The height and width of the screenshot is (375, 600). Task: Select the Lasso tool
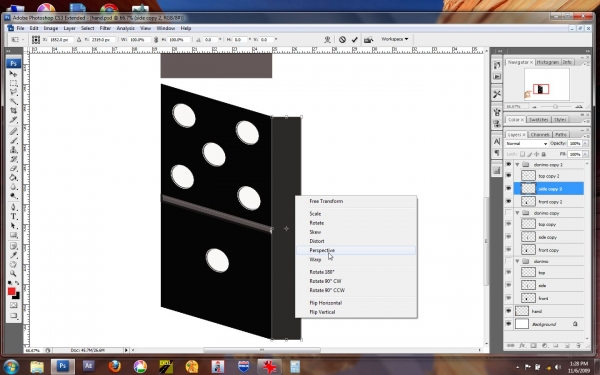[13, 92]
